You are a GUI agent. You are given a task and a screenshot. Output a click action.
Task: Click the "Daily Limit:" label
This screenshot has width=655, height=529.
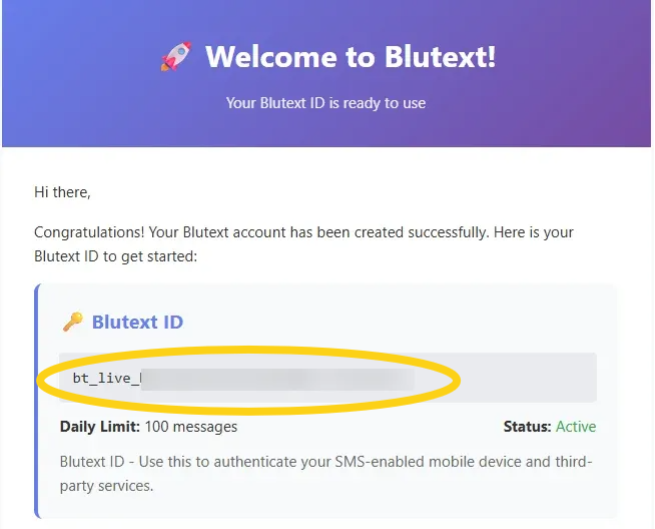click(100, 427)
